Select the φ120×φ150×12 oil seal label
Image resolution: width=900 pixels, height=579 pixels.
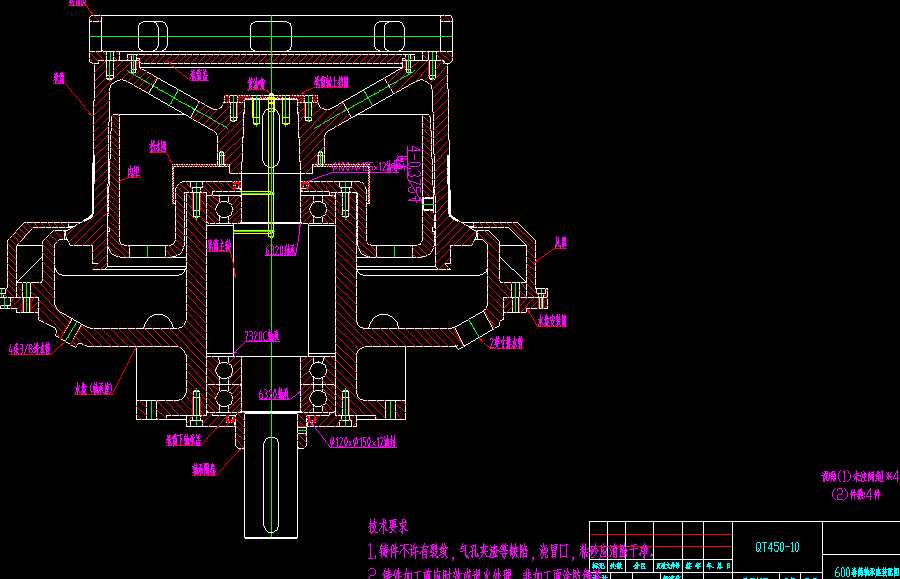(x=363, y=442)
